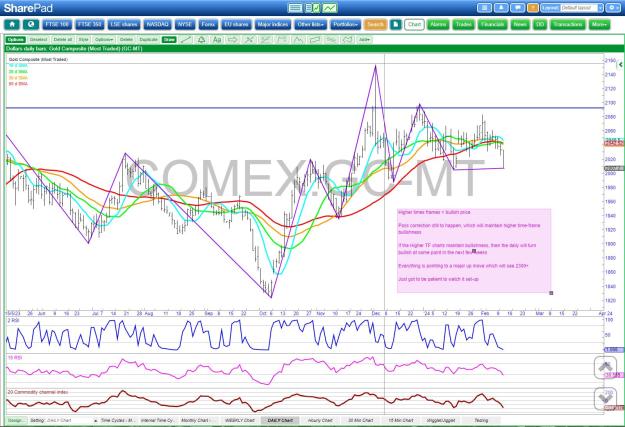Screen dimensions: 625x427
Task: Switch to list plus chart view icon
Action: [x=312, y=8]
